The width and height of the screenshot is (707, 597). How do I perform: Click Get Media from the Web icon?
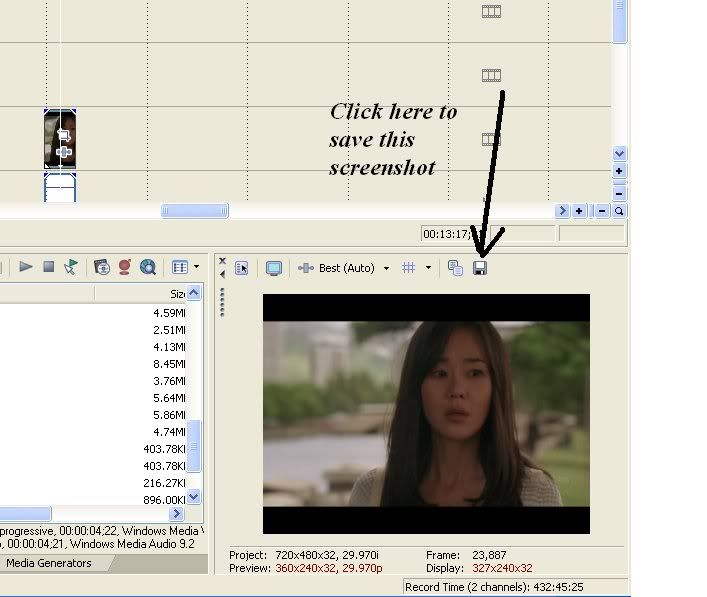(x=147, y=267)
